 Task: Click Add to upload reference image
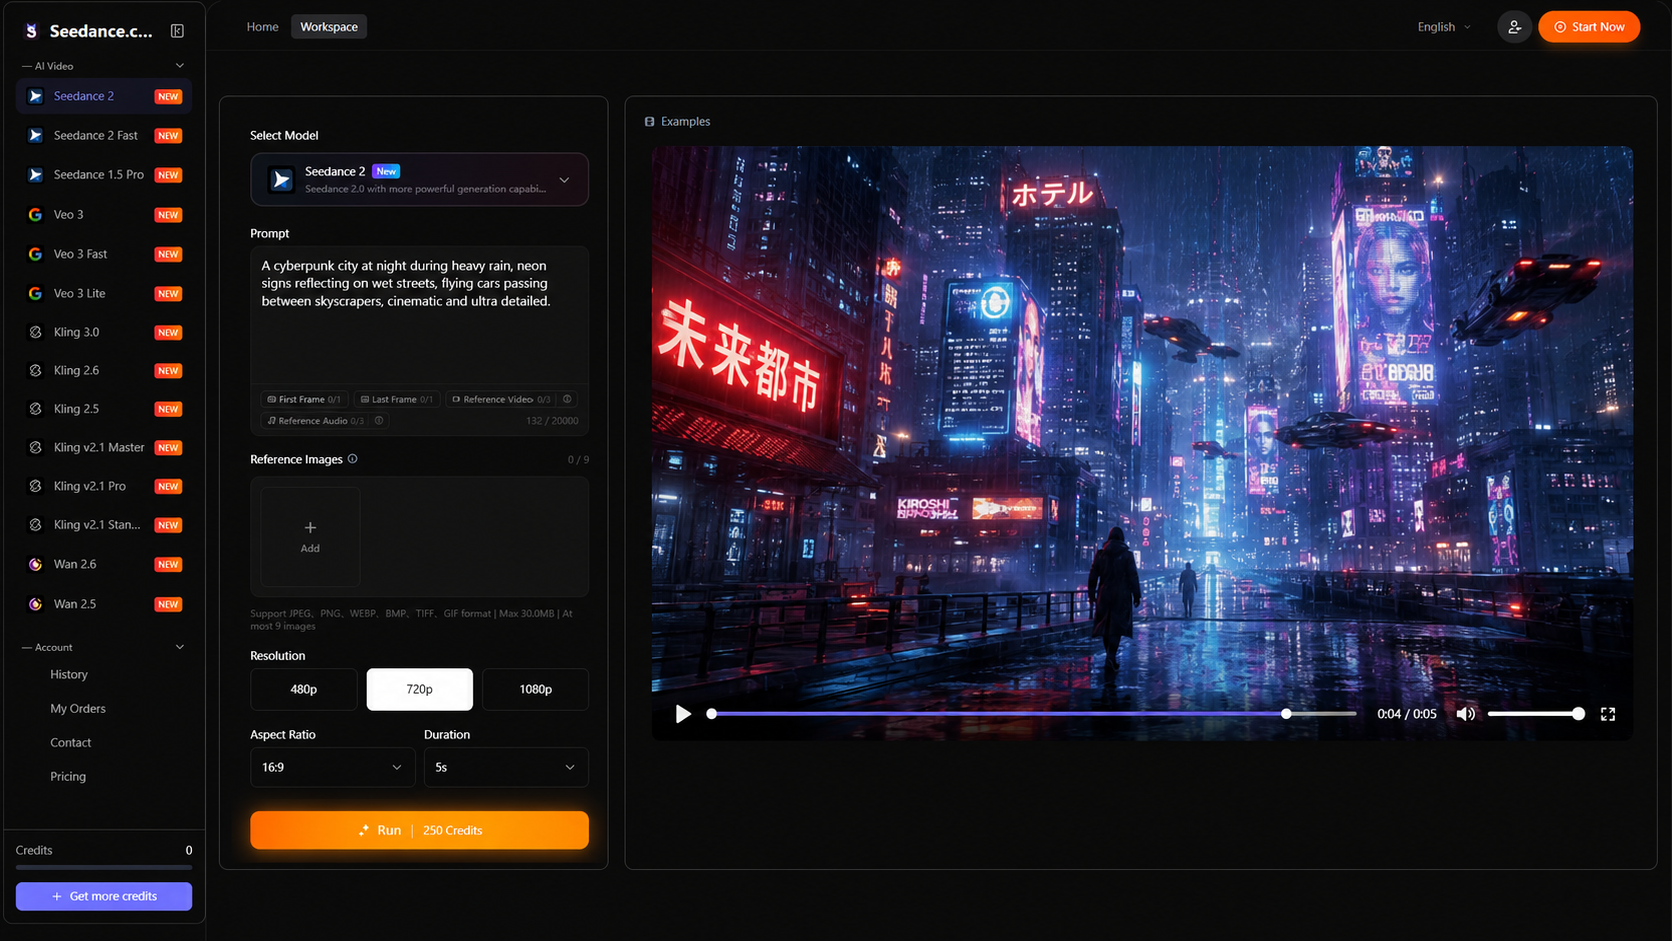pyautogui.click(x=310, y=537)
